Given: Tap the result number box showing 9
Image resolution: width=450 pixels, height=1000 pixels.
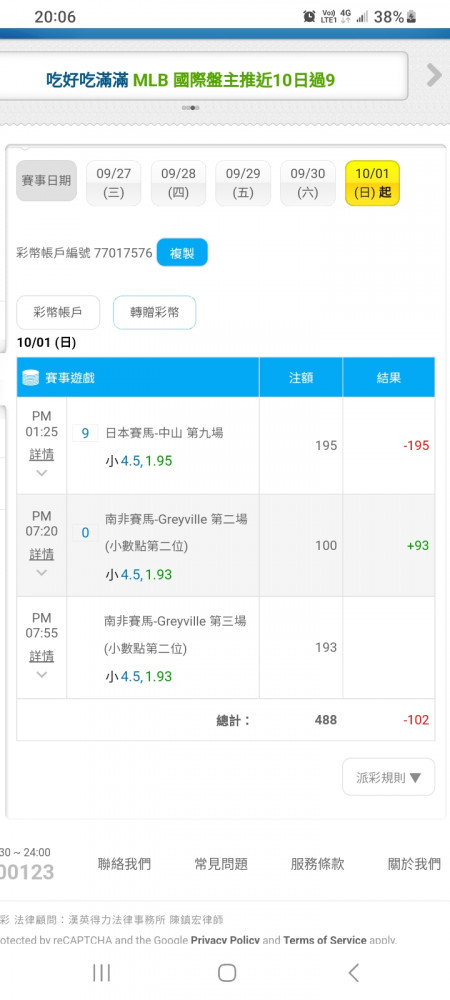Looking at the screenshot, I should tap(85, 434).
